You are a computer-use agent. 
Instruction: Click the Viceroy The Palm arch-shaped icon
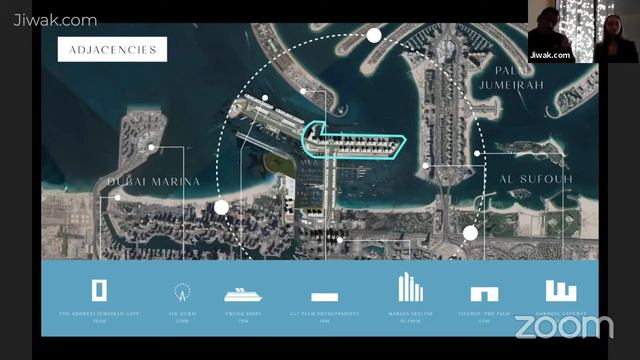484,294
